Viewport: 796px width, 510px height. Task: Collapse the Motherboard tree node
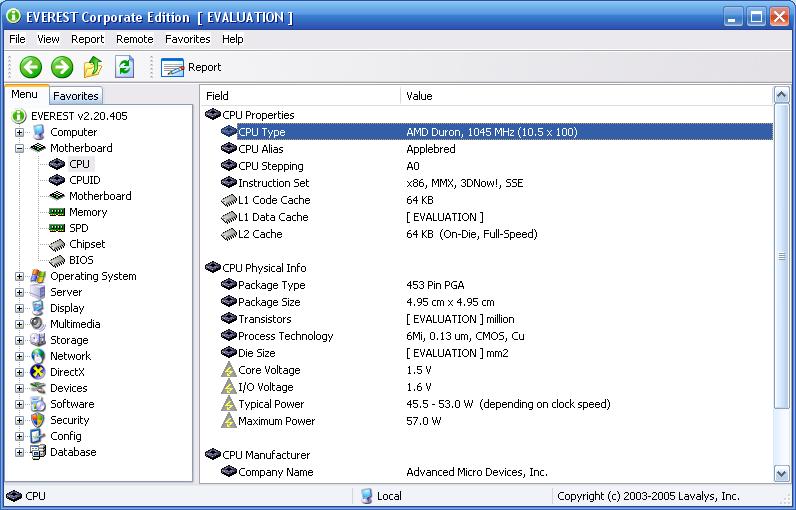click(19, 148)
